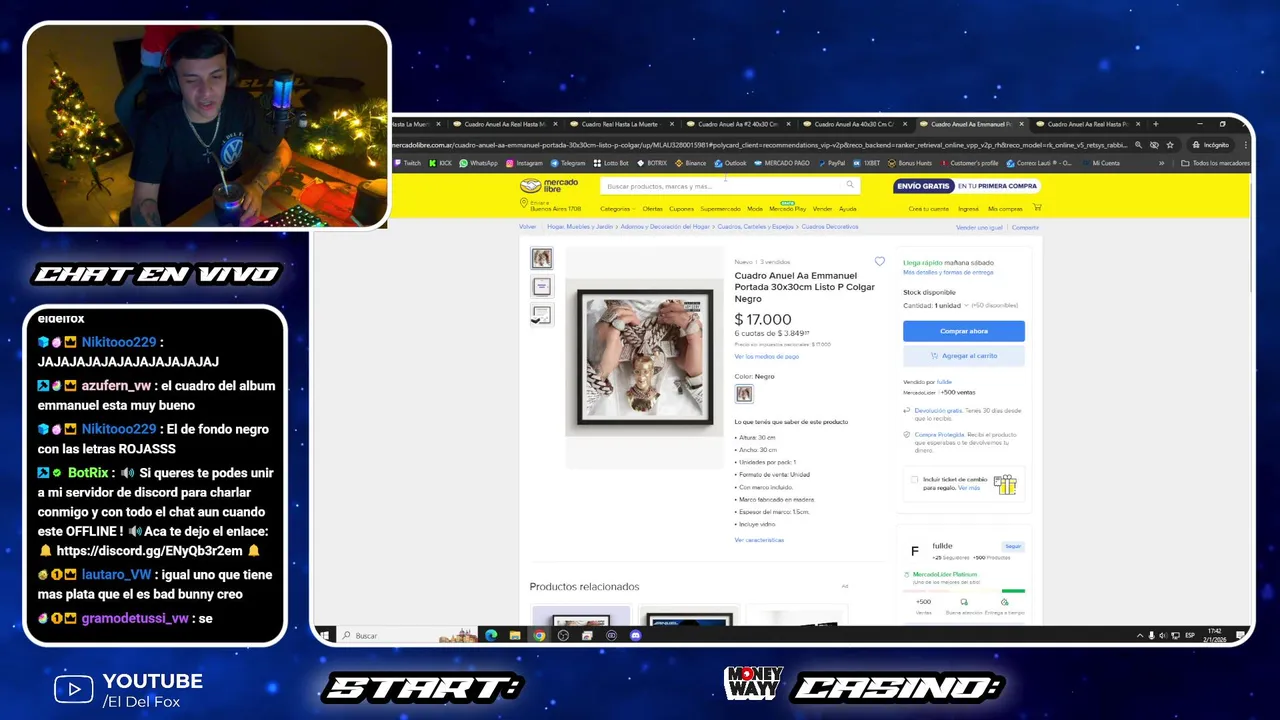This screenshot has width=1280, height=720.
Task: Show hidden system tray icons
Action: tap(1139, 635)
